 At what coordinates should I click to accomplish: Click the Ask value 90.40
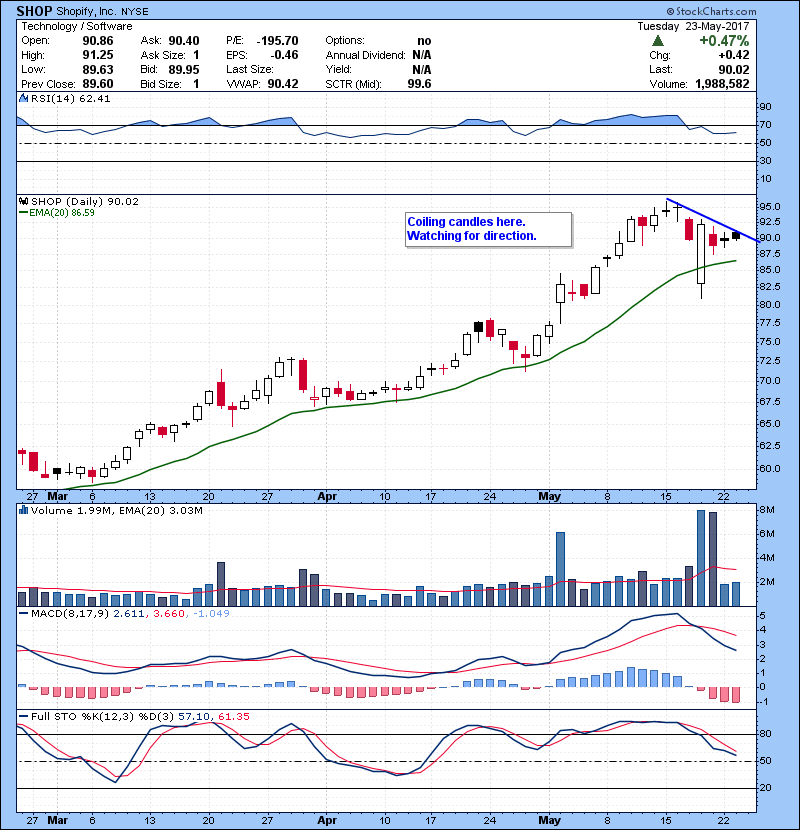coord(184,41)
